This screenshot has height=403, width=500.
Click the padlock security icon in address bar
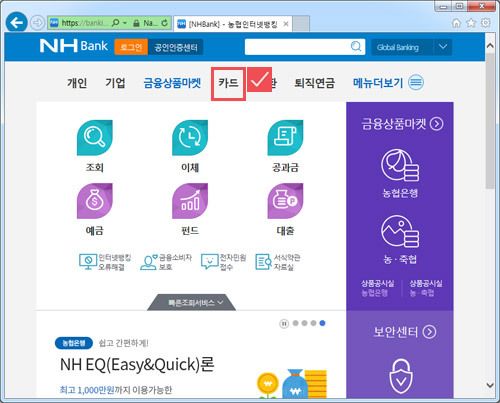[136, 23]
